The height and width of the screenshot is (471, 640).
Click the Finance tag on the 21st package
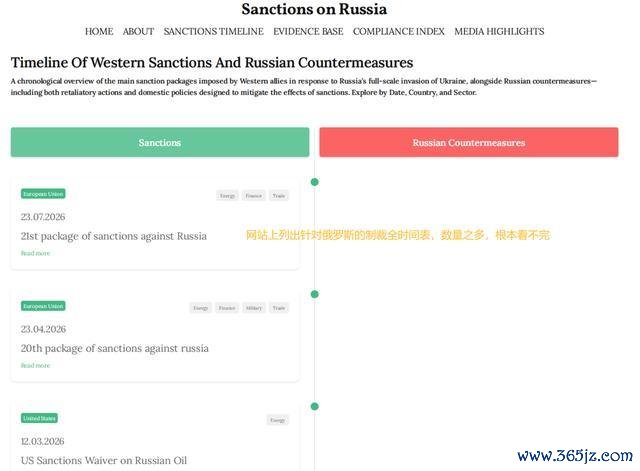click(x=253, y=196)
